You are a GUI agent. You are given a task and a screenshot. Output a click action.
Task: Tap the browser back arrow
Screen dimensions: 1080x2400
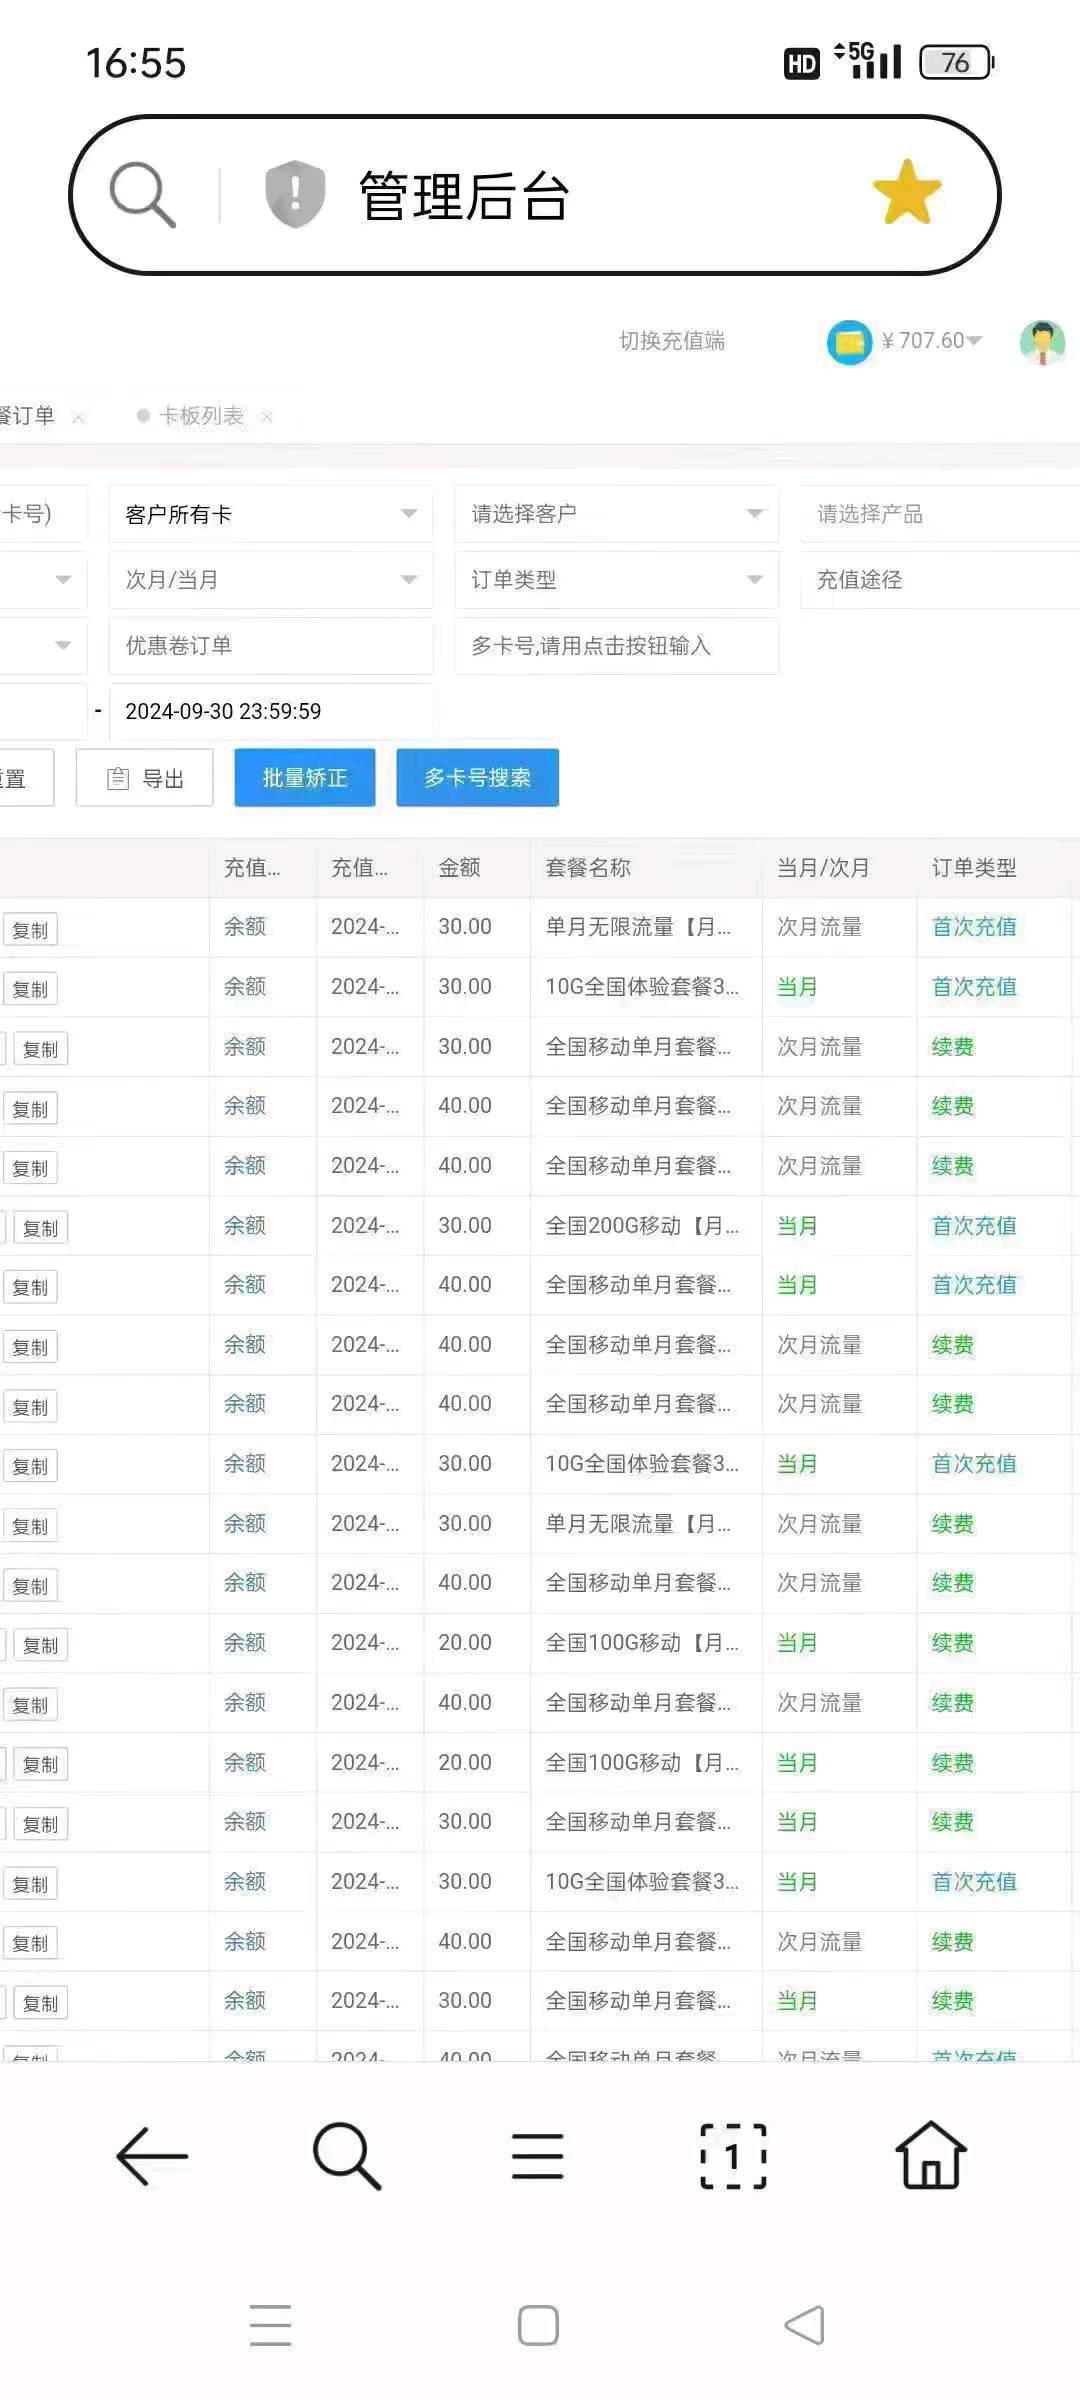click(x=152, y=2156)
